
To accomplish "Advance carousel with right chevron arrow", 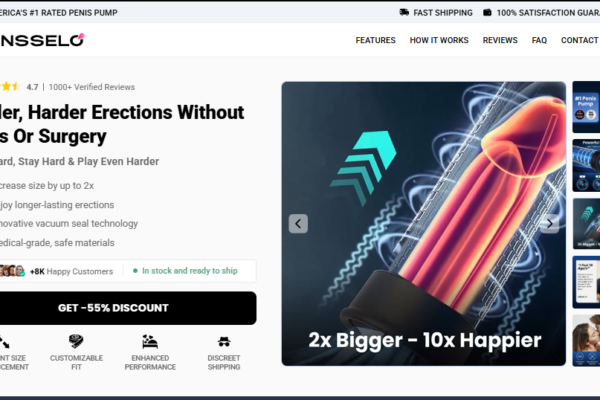I will [x=549, y=224].
